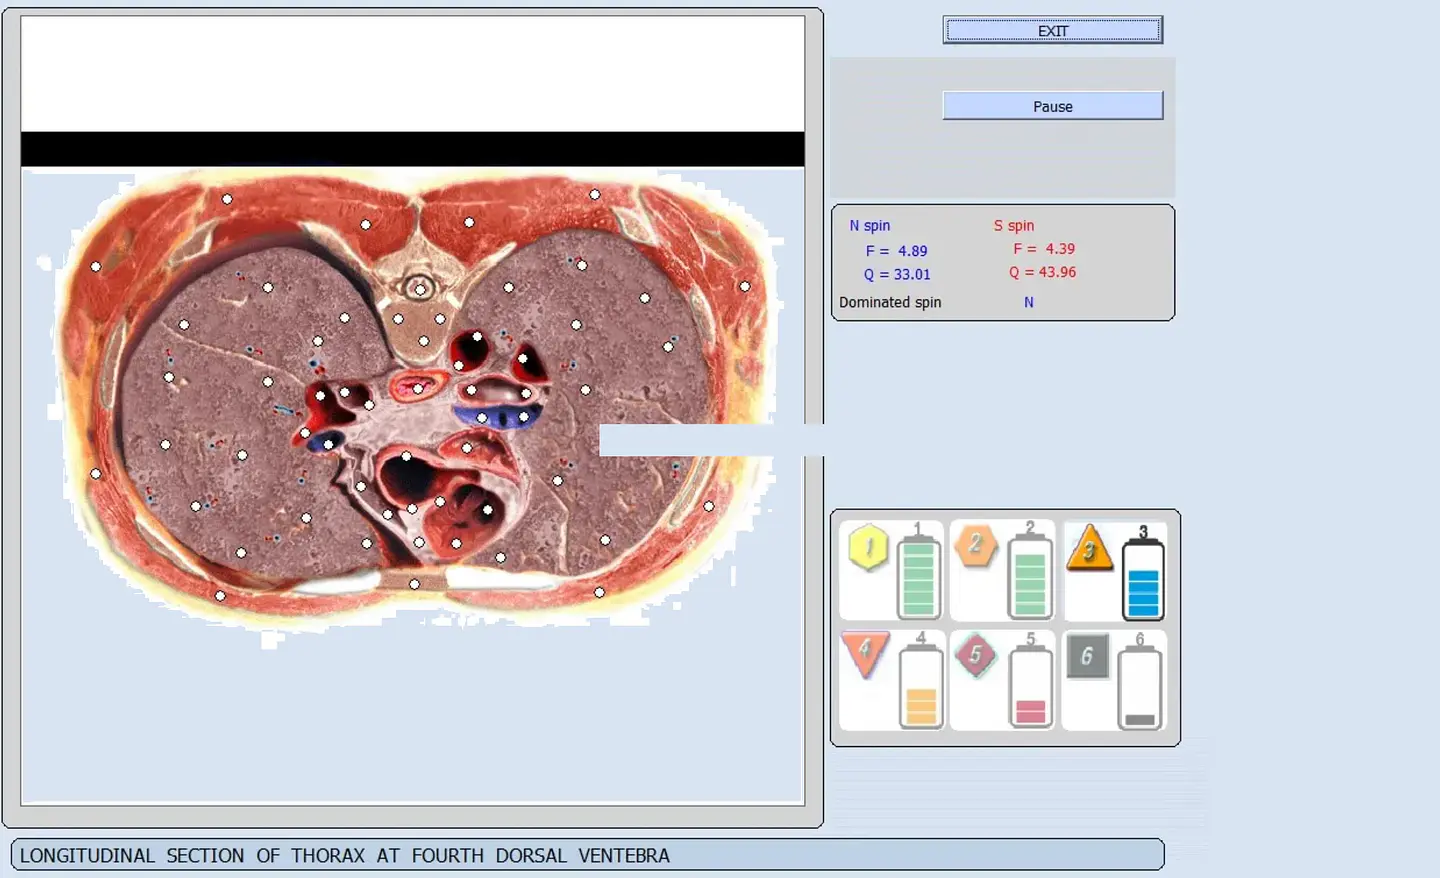The width and height of the screenshot is (1440, 878).
Task: Click the pink diamond level 5 icon
Action: (x=976, y=656)
